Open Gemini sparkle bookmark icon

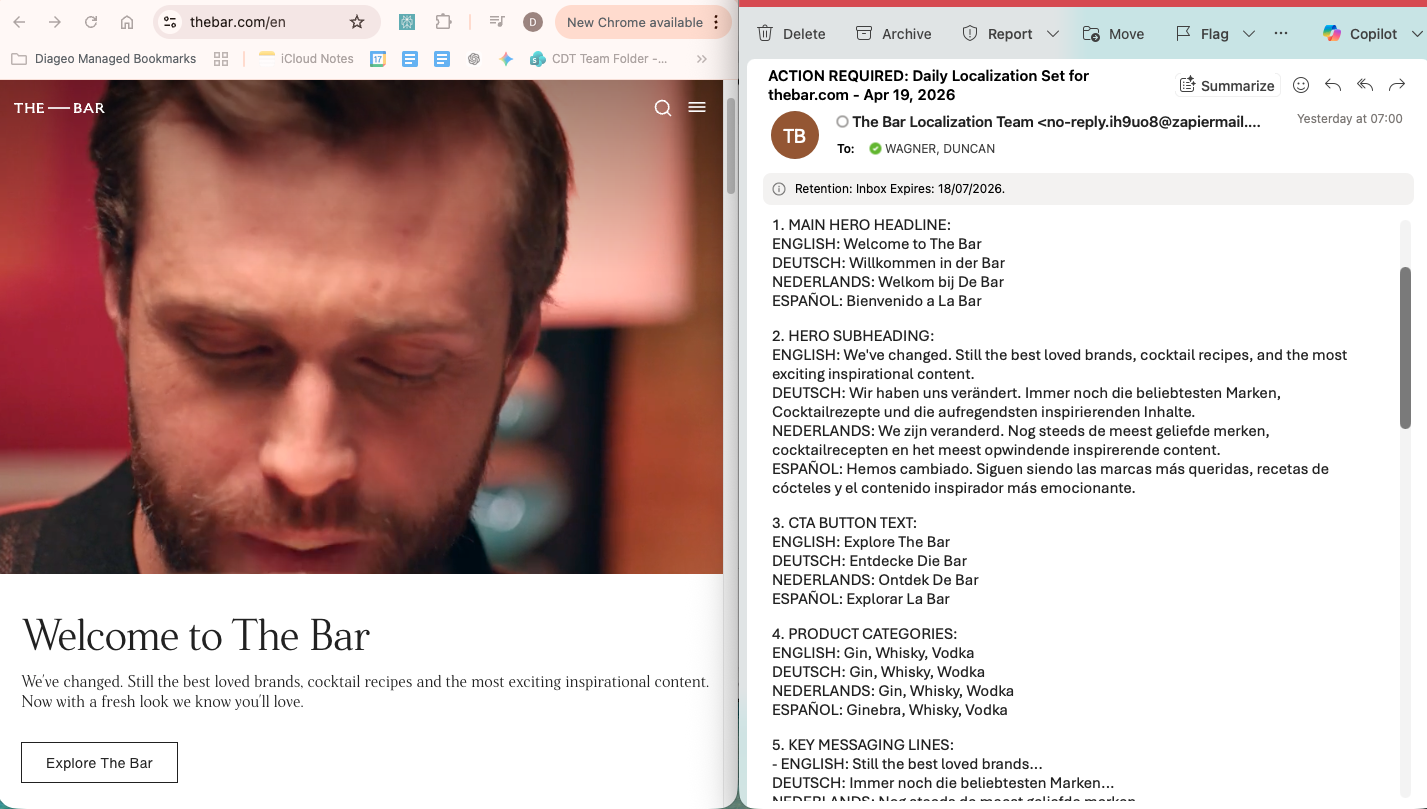(x=506, y=59)
